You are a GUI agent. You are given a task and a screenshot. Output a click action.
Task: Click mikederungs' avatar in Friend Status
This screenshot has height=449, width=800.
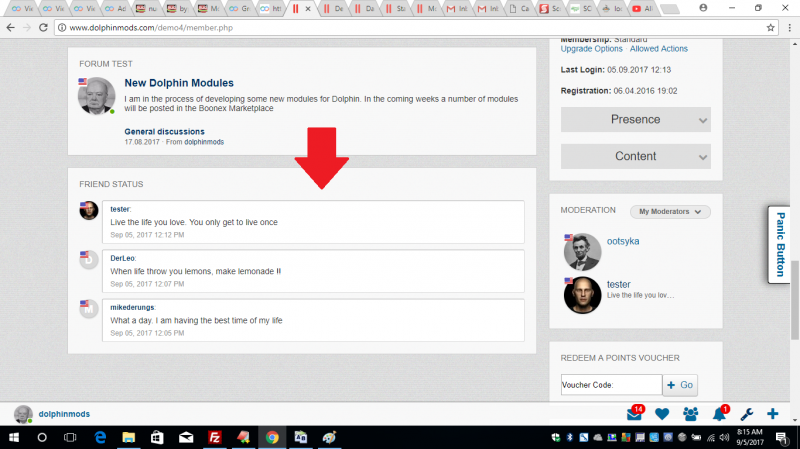[x=89, y=308]
